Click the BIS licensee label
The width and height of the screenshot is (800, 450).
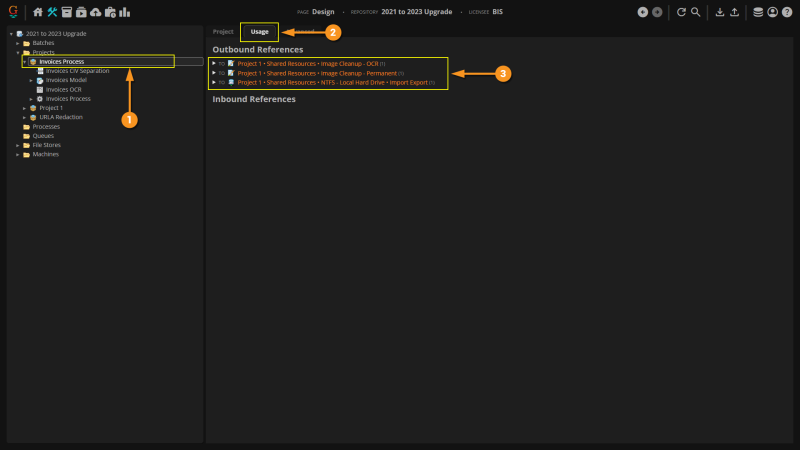click(x=497, y=12)
